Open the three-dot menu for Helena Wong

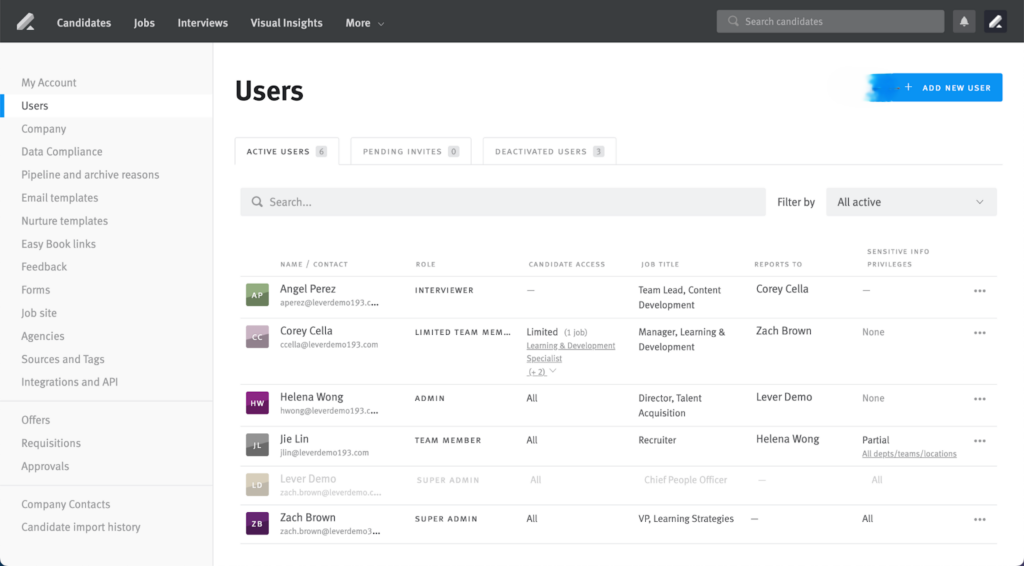(980, 399)
